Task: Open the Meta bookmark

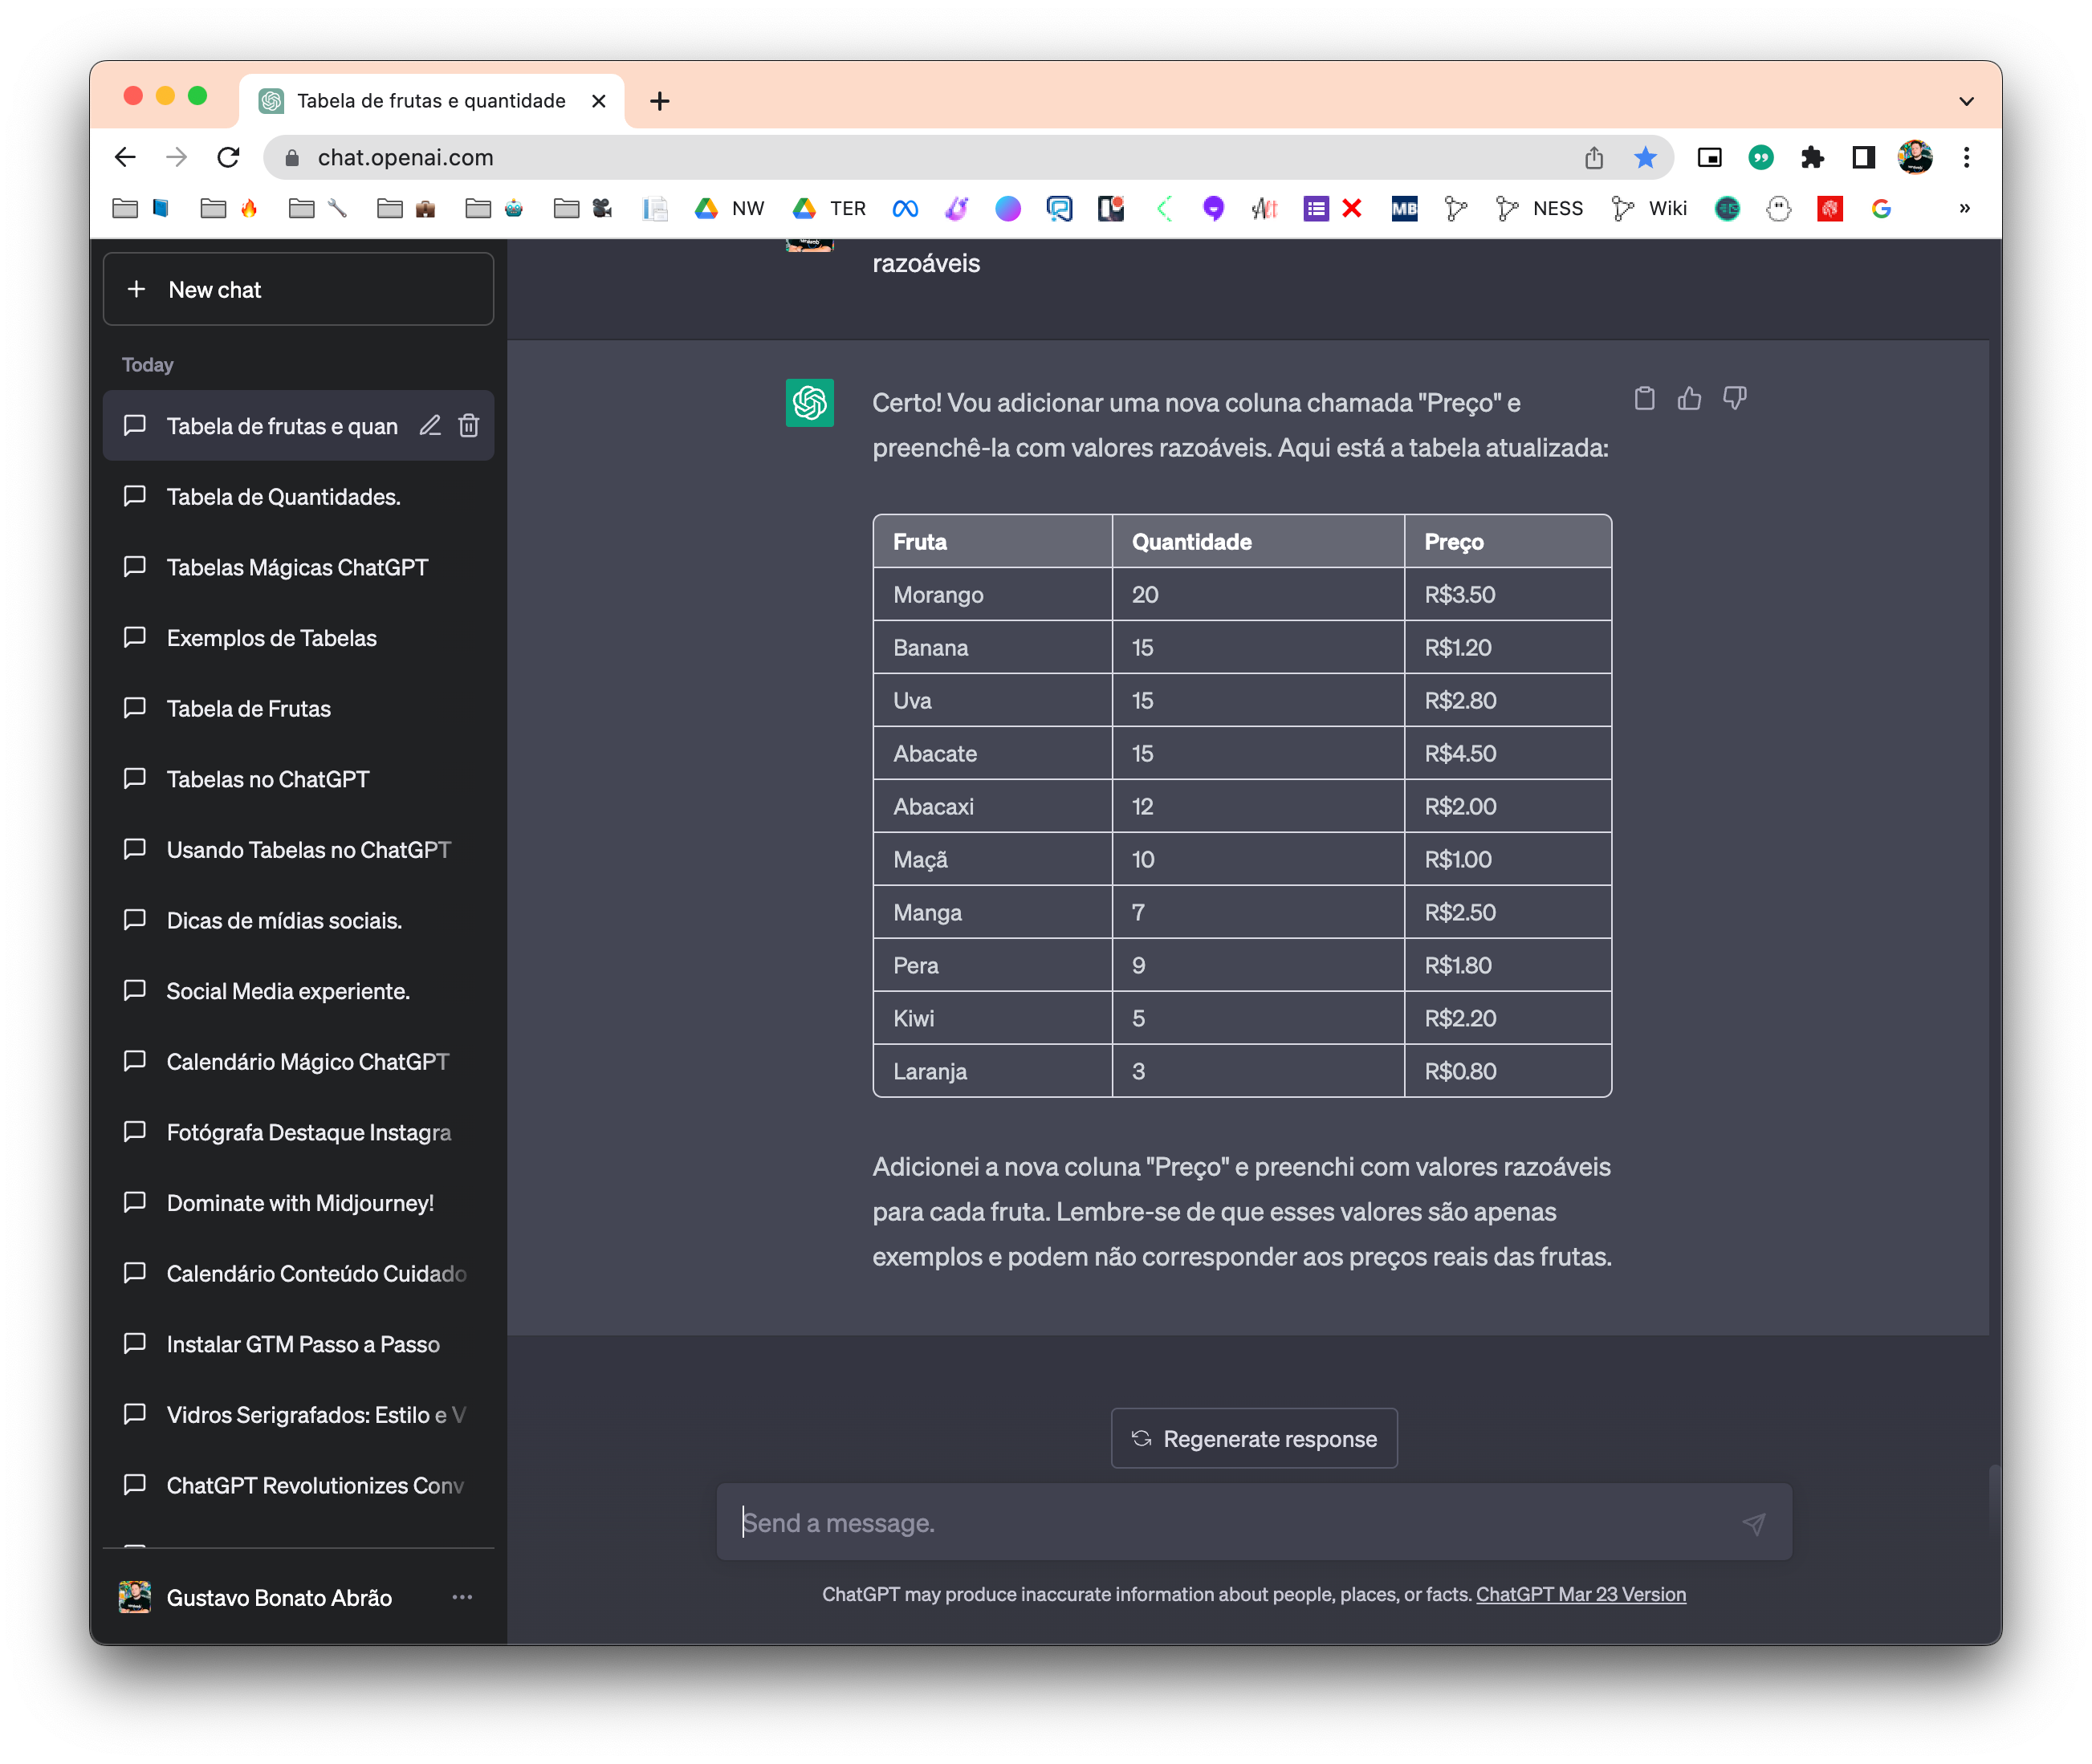Action: tap(905, 208)
